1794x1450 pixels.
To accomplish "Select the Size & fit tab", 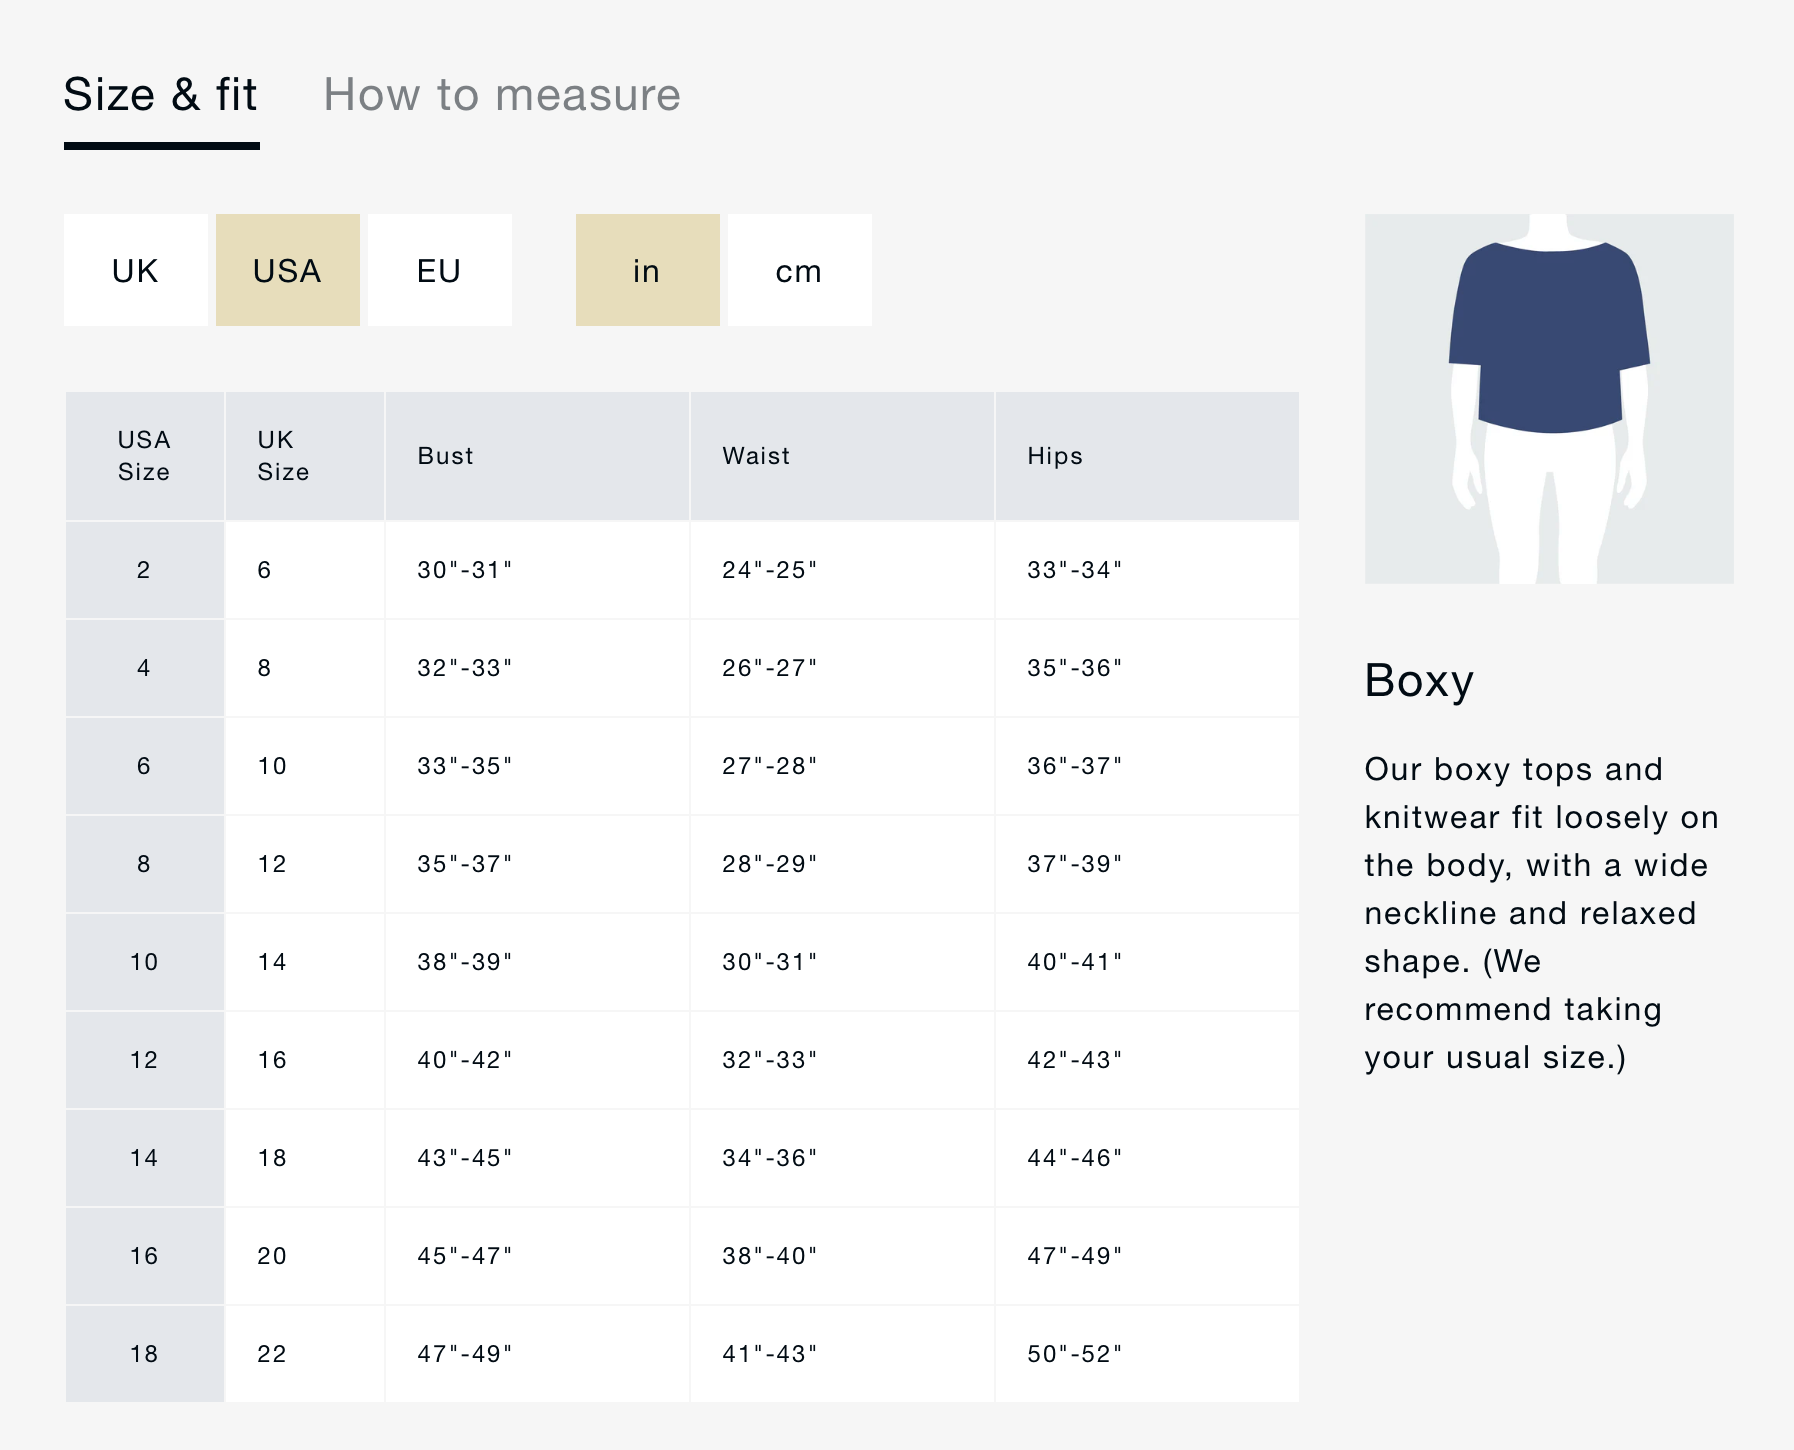I will point(161,96).
